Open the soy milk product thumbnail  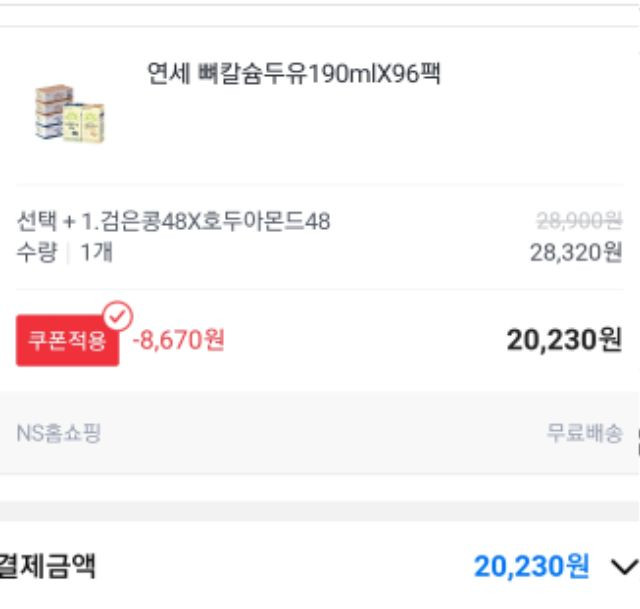70,114
